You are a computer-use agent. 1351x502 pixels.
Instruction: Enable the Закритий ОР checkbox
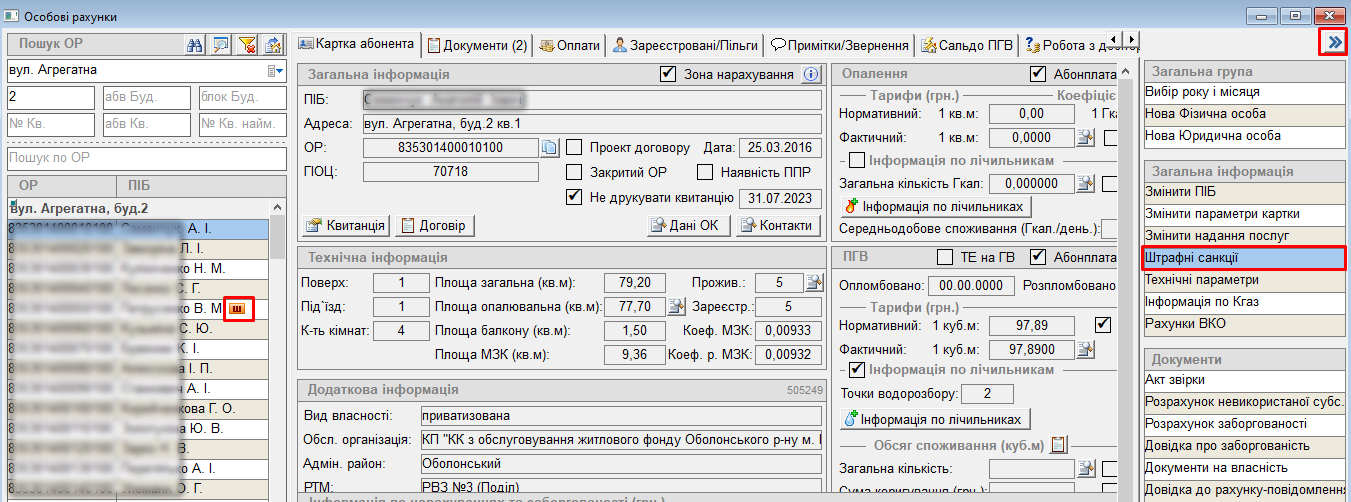(574, 172)
